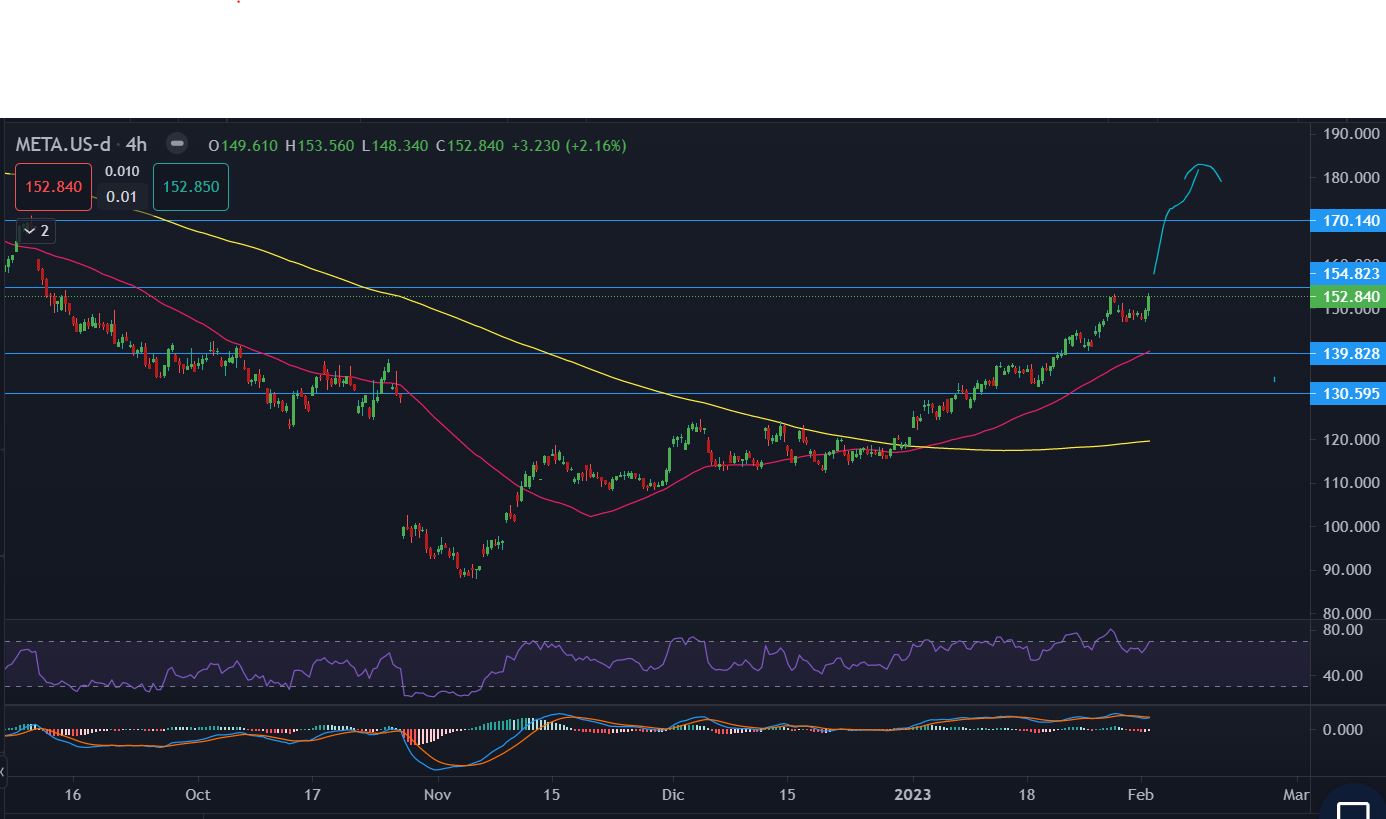
Task: Click the round minus icon beside 4h
Action: 177,144
